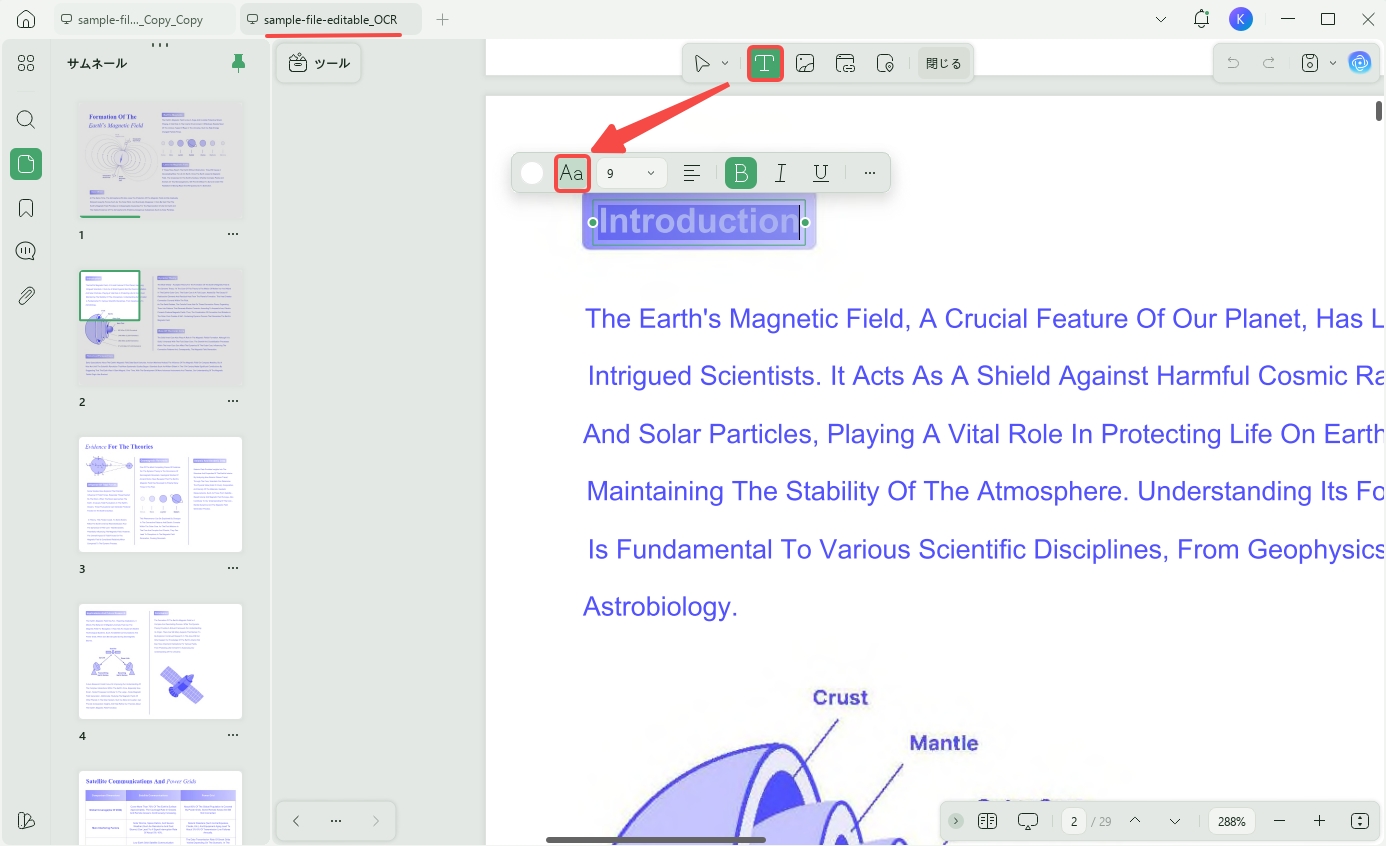Image resolution: width=1386 pixels, height=846 pixels.
Task: Open the font size 9 dropdown
Action: tap(632, 173)
